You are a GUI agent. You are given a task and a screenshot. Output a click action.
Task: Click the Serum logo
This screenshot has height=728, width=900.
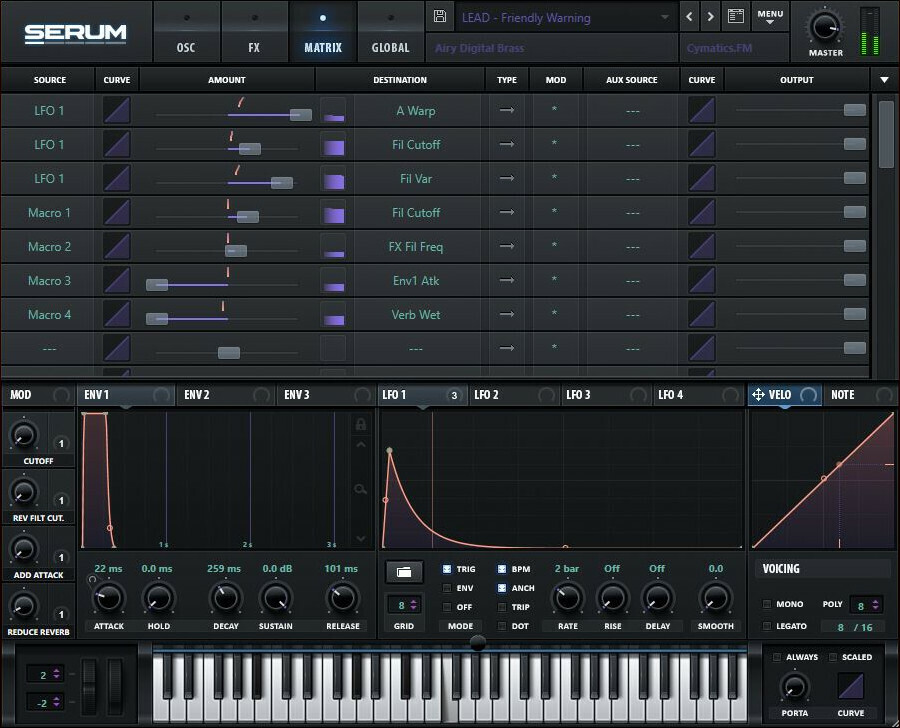click(x=75, y=33)
